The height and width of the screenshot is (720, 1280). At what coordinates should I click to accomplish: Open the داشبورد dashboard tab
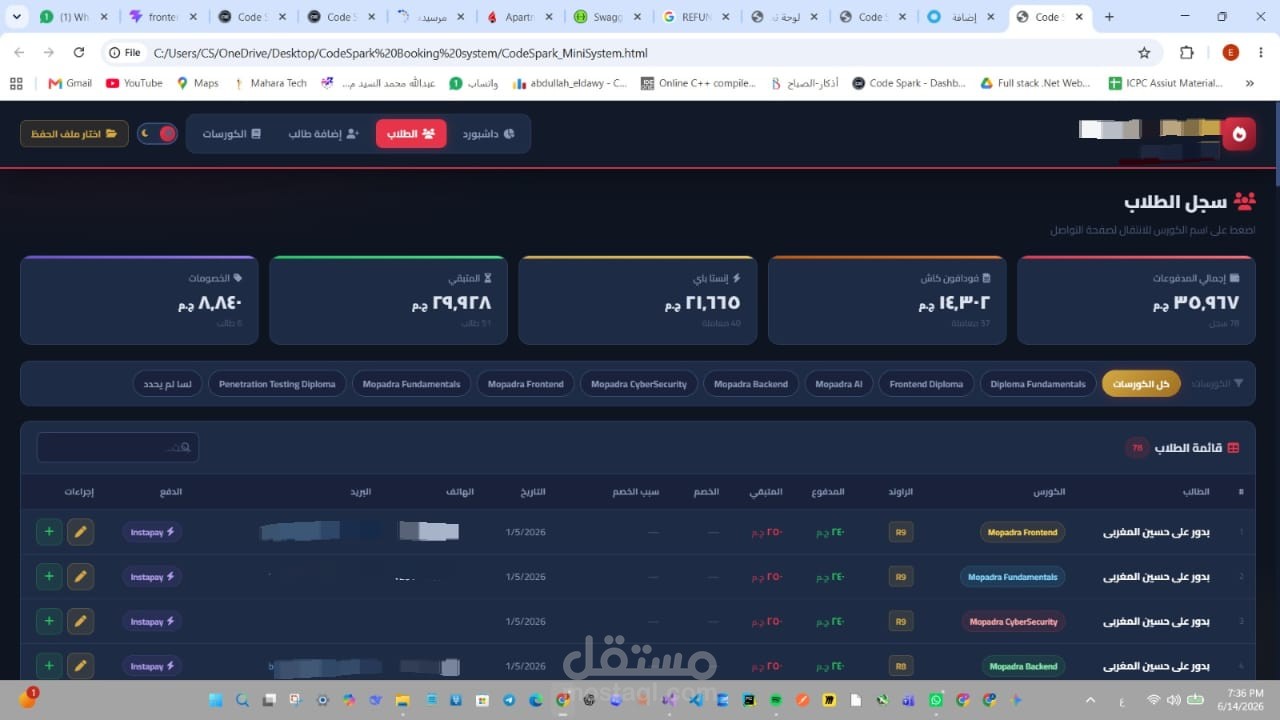(x=488, y=133)
